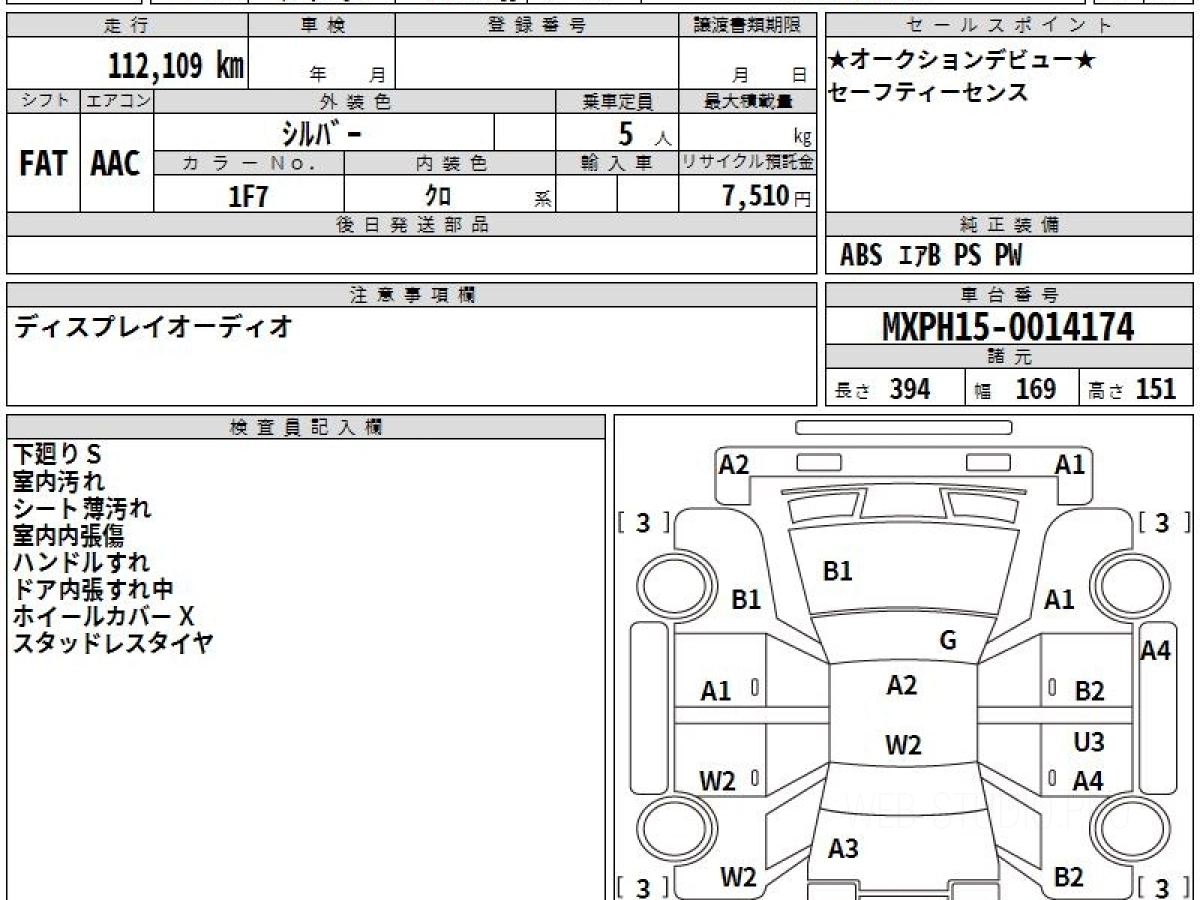This screenshot has width=1200, height=900.
Task: Click the セールスポイント header
Action: 1010,25
